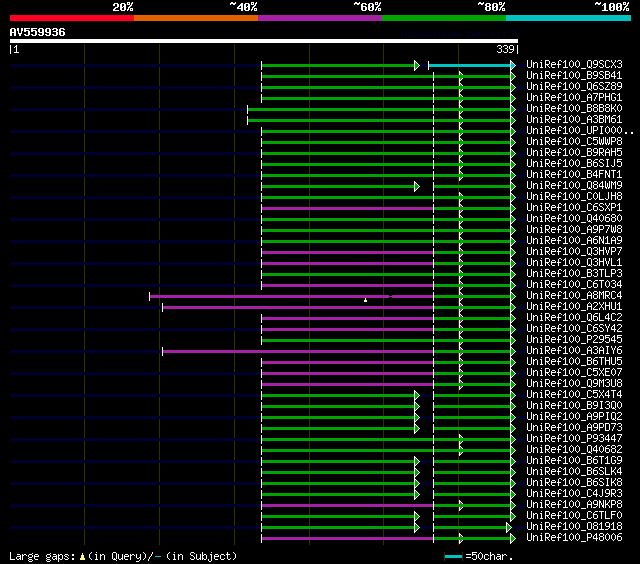Click the green mid-row arrow in Q84WM9 alignment
Viewport: 640px width, 564px height.
pos(417,187)
